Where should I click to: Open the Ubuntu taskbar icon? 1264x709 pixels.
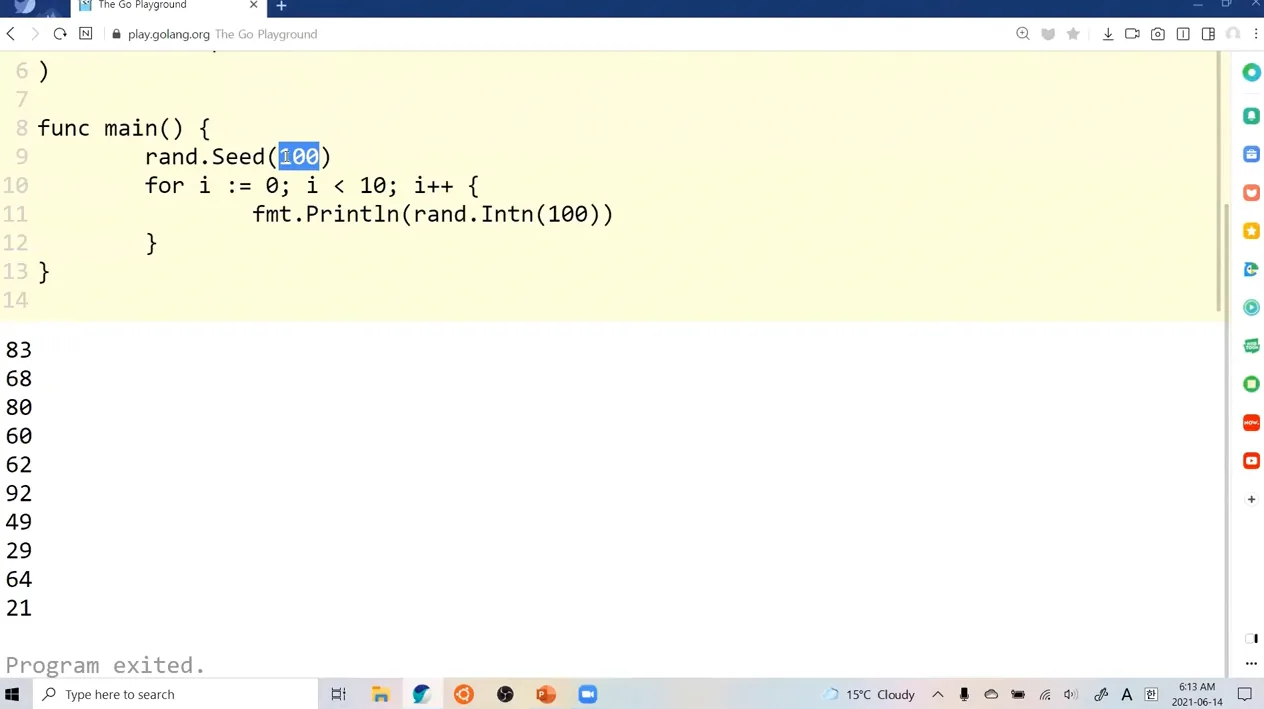pyautogui.click(x=463, y=694)
